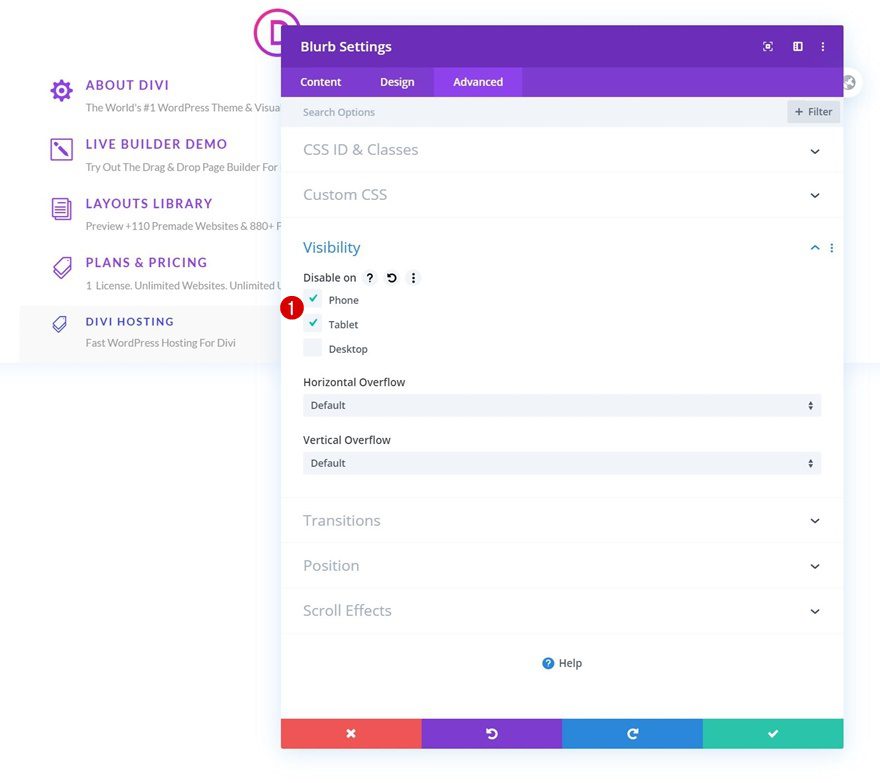The width and height of the screenshot is (880, 783).
Task: Click the Filter button
Action: [813, 112]
